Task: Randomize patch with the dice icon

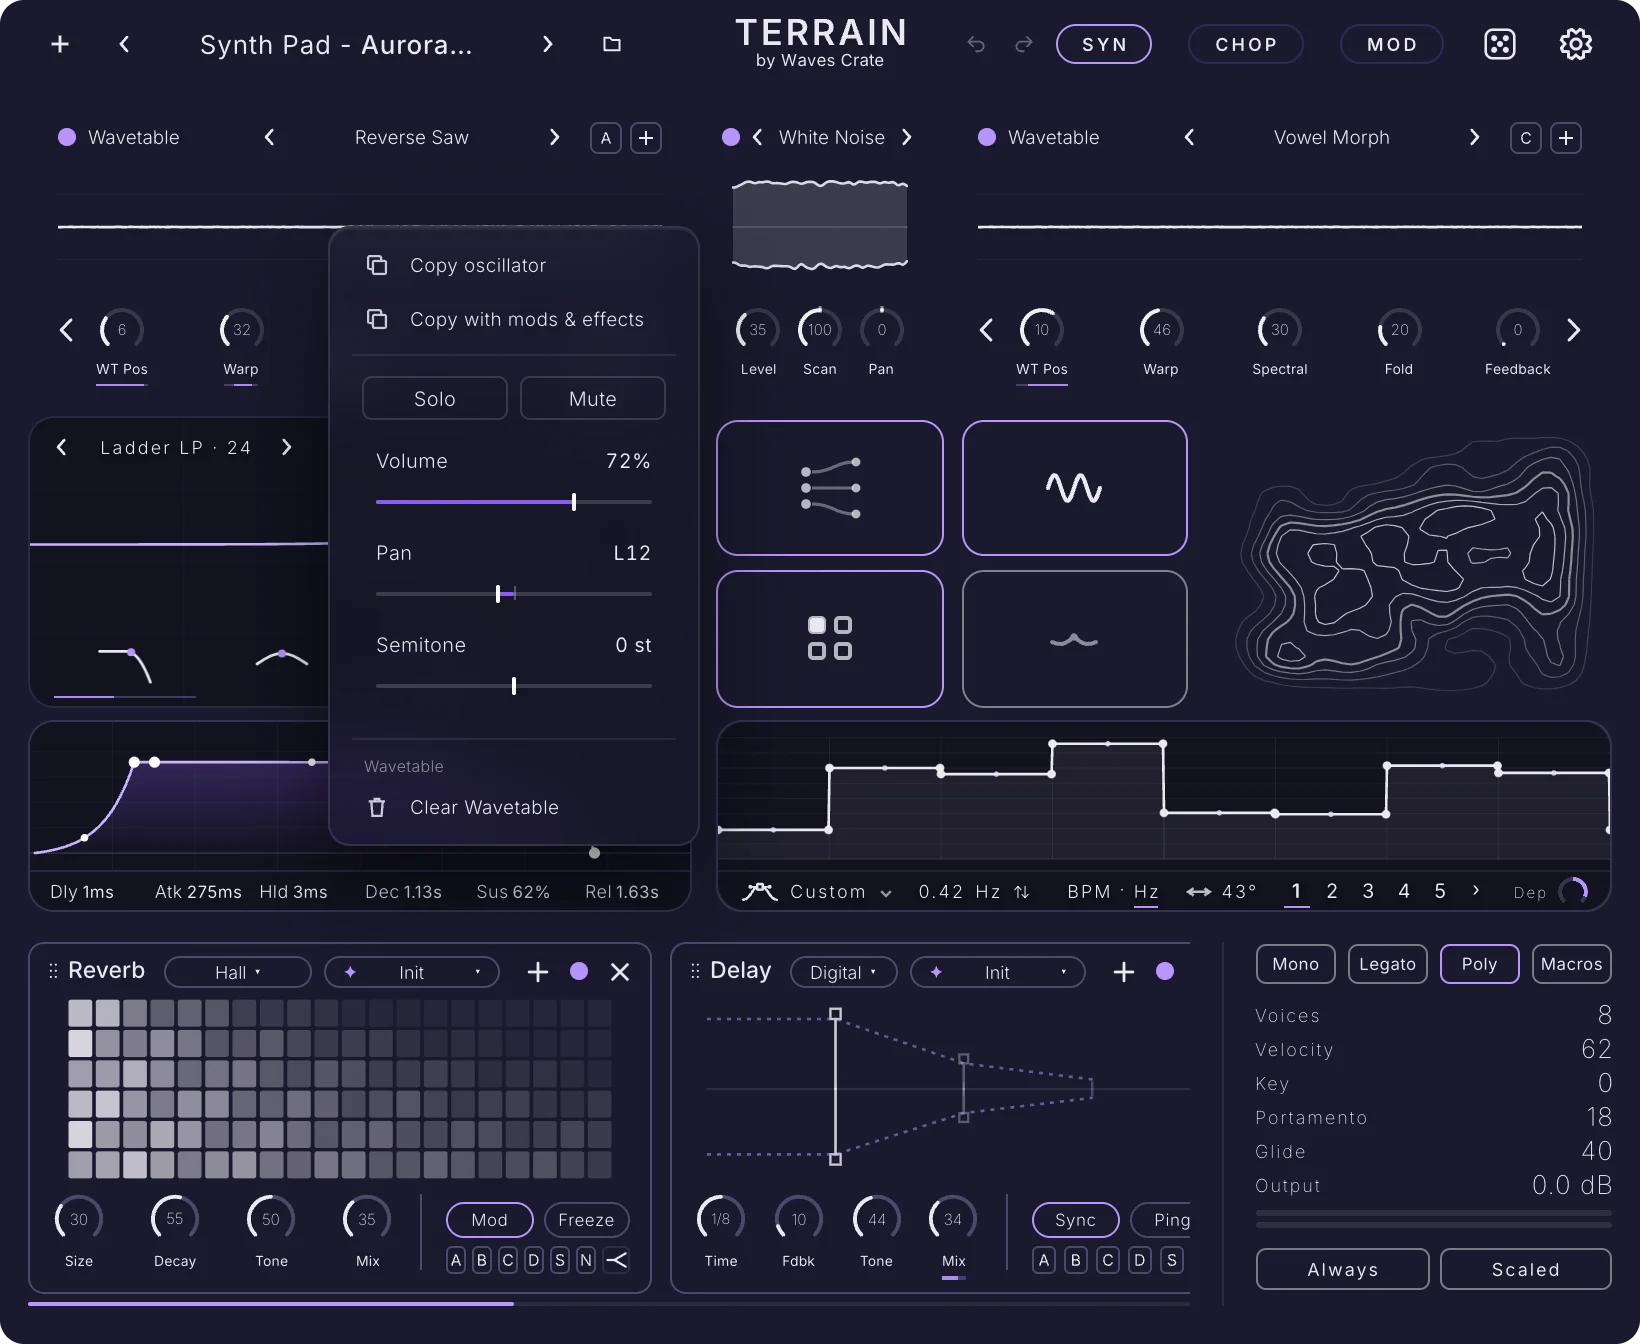Action: (x=1500, y=44)
